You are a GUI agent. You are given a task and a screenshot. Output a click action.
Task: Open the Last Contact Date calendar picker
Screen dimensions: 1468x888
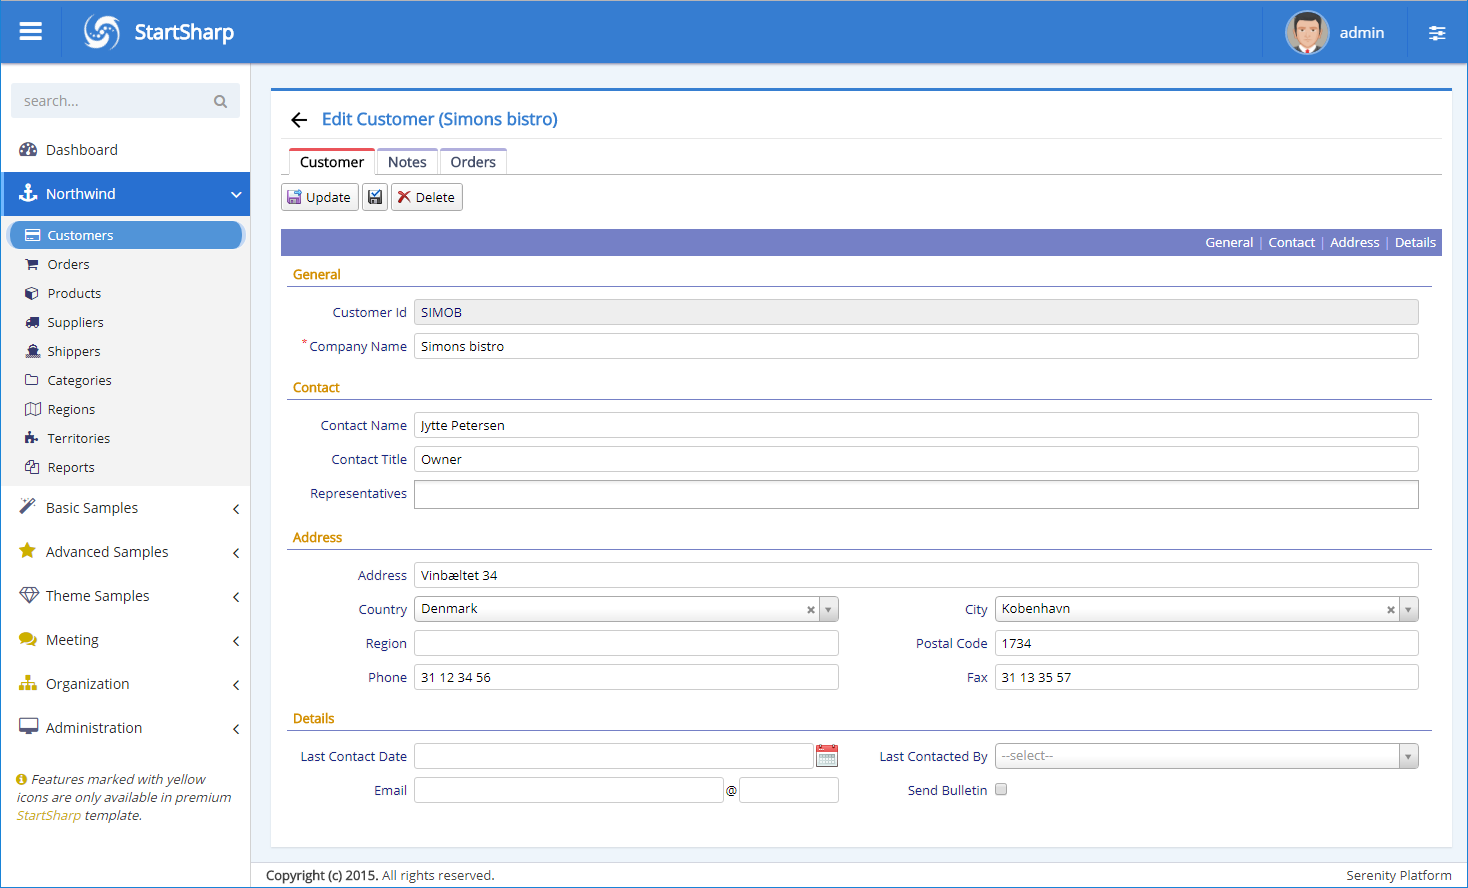827,756
